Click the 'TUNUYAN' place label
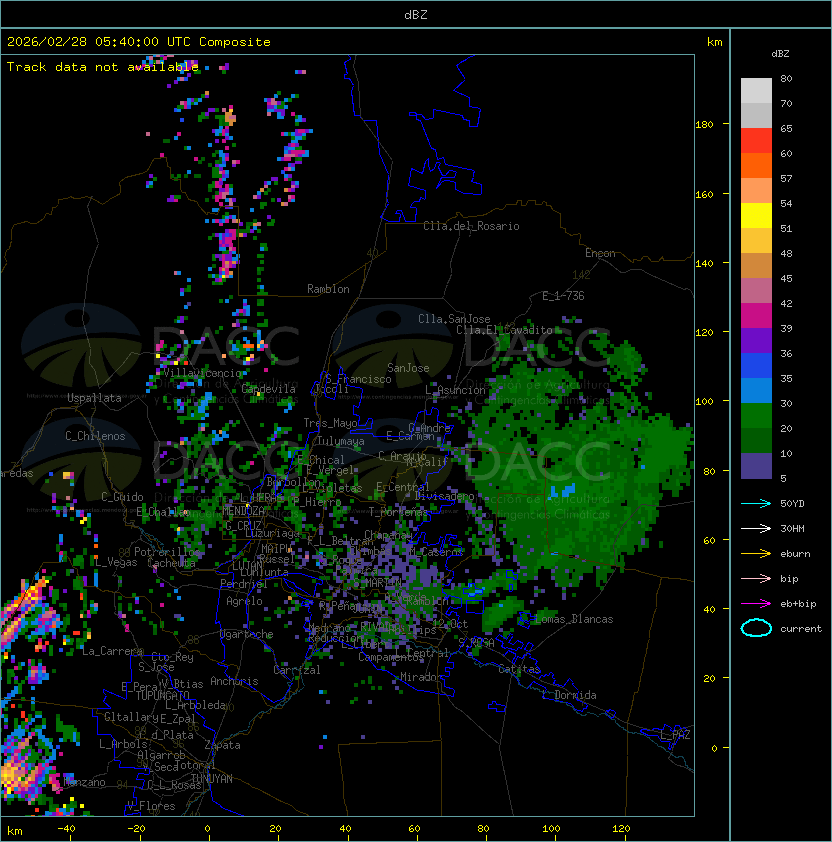The width and height of the screenshot is (832, 842). pos(212,778)
